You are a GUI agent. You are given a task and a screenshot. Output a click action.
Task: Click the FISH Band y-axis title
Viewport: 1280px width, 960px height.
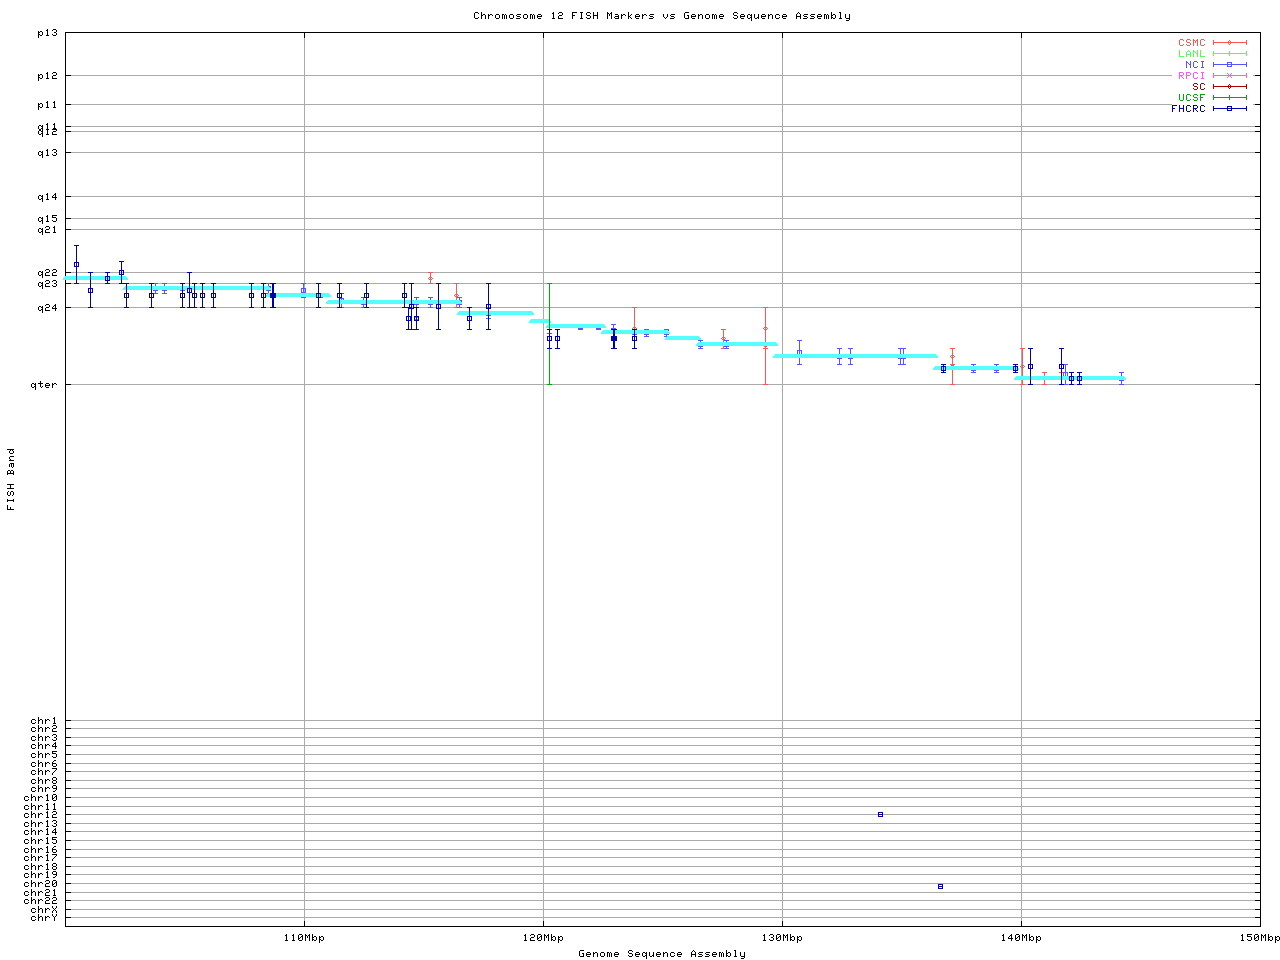tap(11, 479)
